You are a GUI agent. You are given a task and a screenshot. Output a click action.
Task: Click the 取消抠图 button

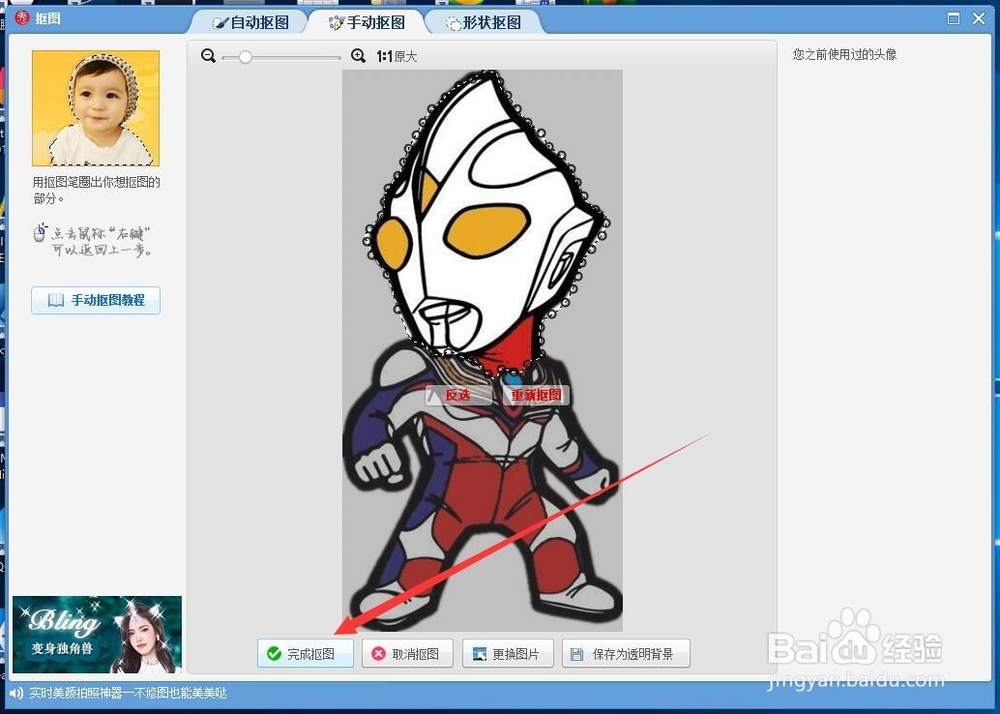(x=408, y=653)
